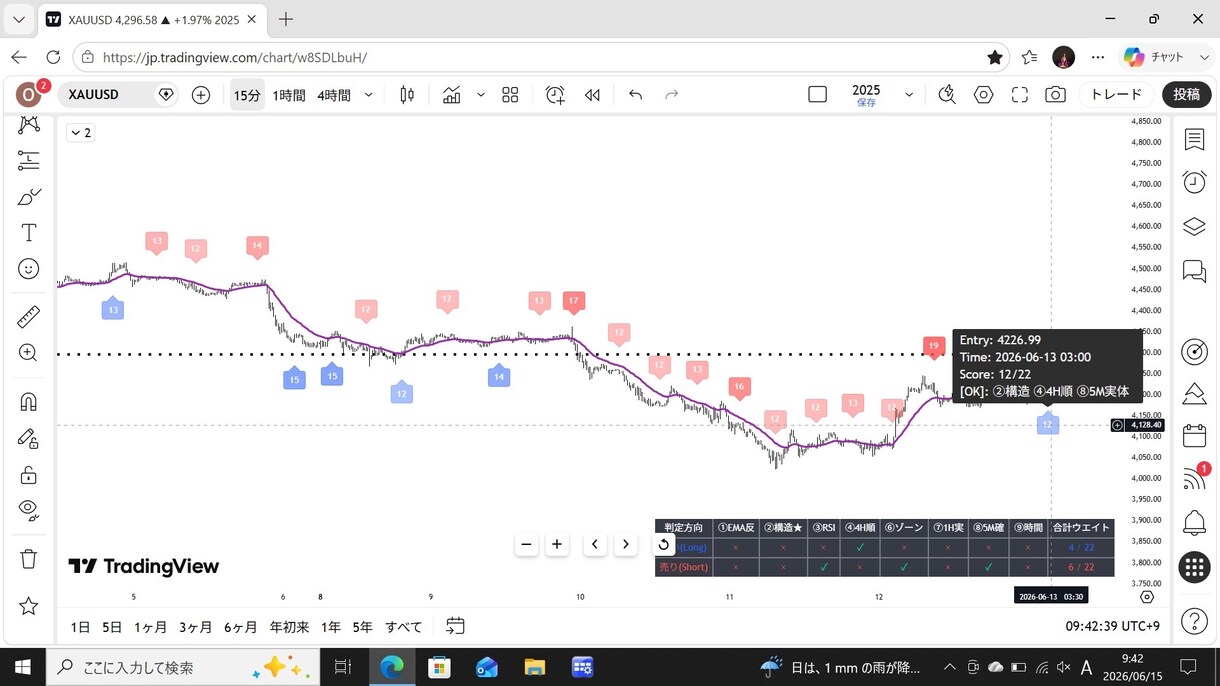The height and width of the screenshot is (686, 1220).
Task: Click the トレード button
Action: 1116,95
